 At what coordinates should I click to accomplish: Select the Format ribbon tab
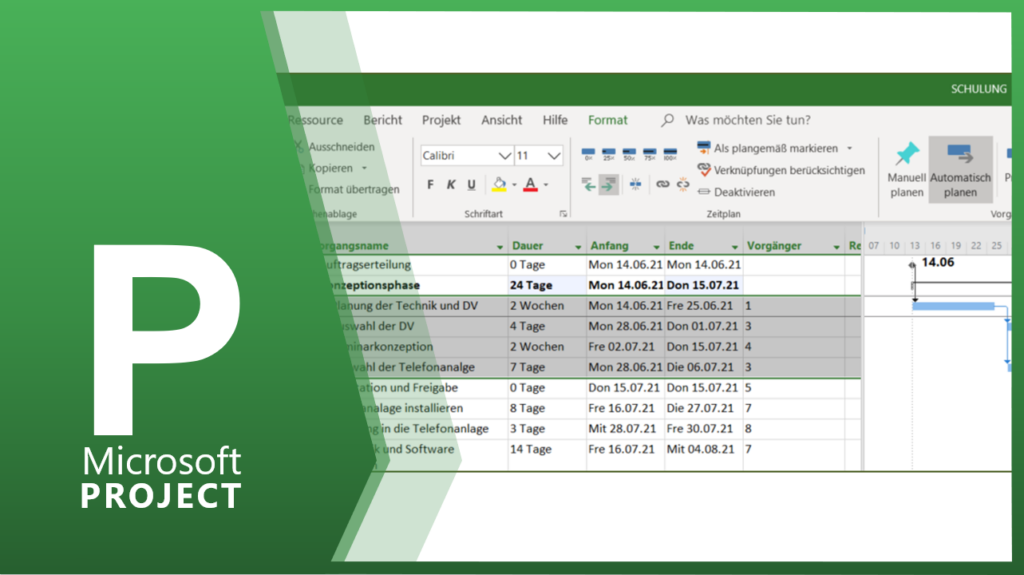tap(607, 120)
